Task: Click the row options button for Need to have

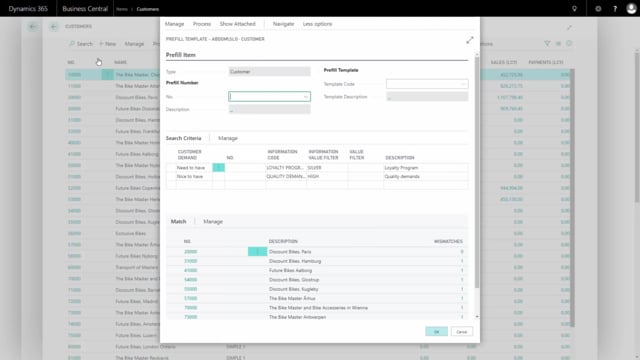Action: (218, 167)
